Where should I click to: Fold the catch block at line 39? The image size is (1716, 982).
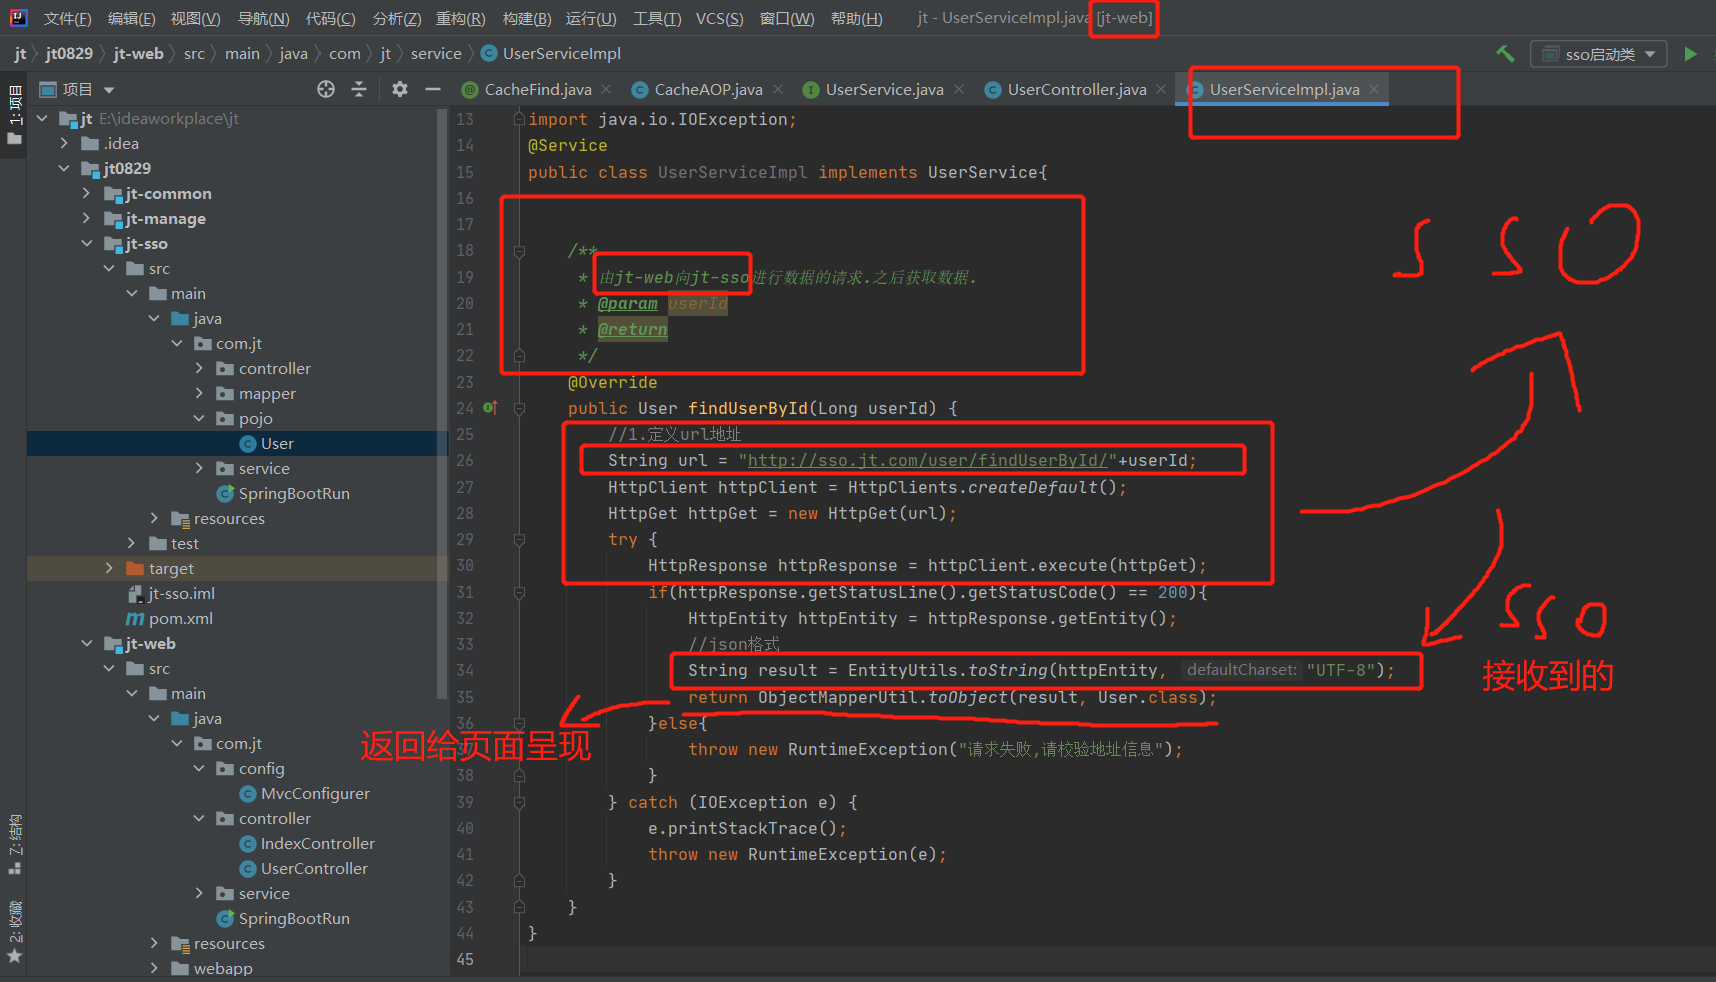(519, 802)
